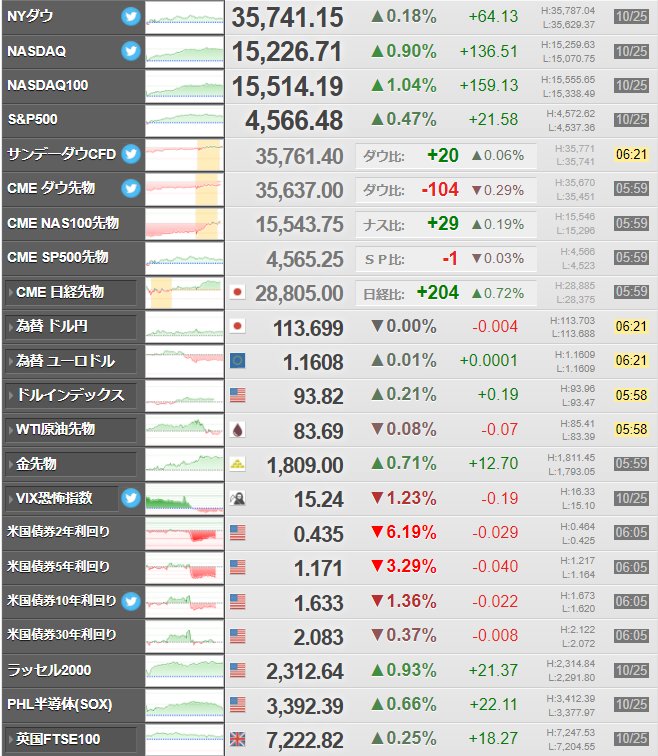This screenshot has width=658, height=756.
Task: Click the ▼6.19% change value
Action: [x=404, y=532]
